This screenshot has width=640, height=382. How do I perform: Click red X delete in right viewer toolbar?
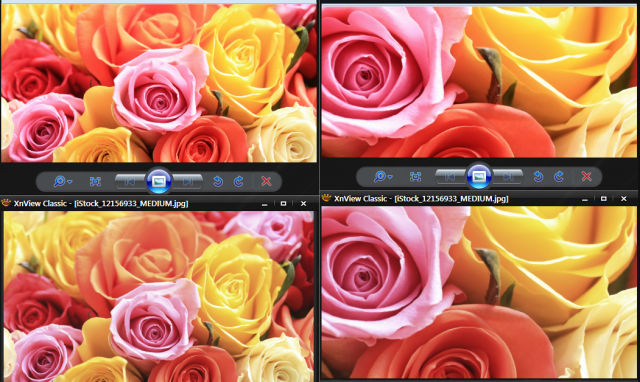pos(587,176)
